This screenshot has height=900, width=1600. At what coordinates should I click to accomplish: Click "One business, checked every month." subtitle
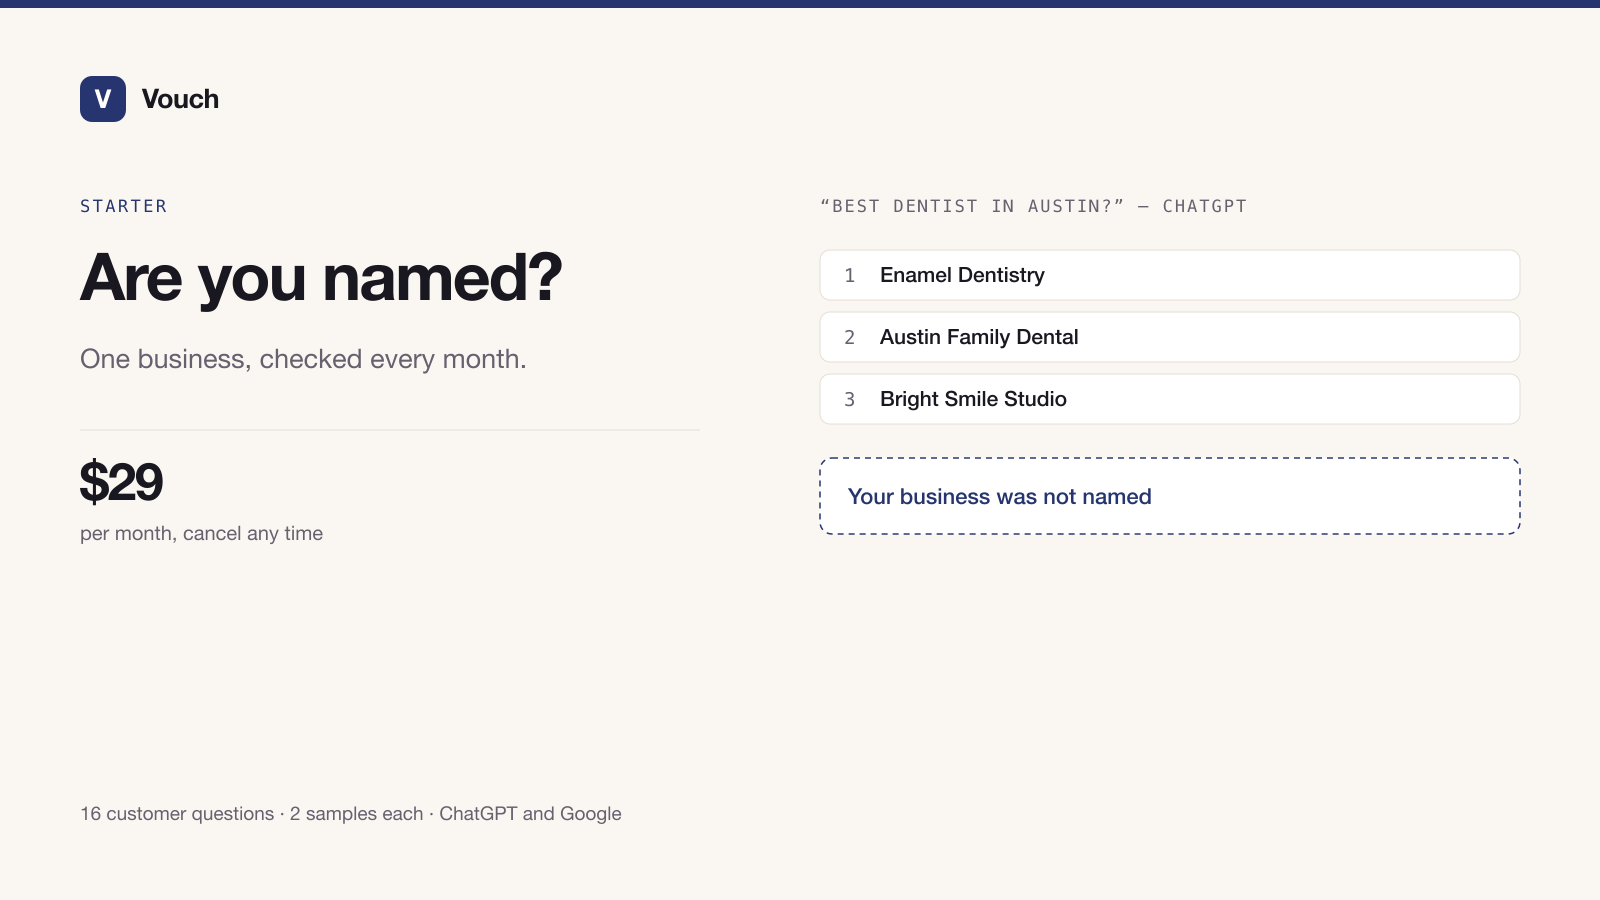303,359
